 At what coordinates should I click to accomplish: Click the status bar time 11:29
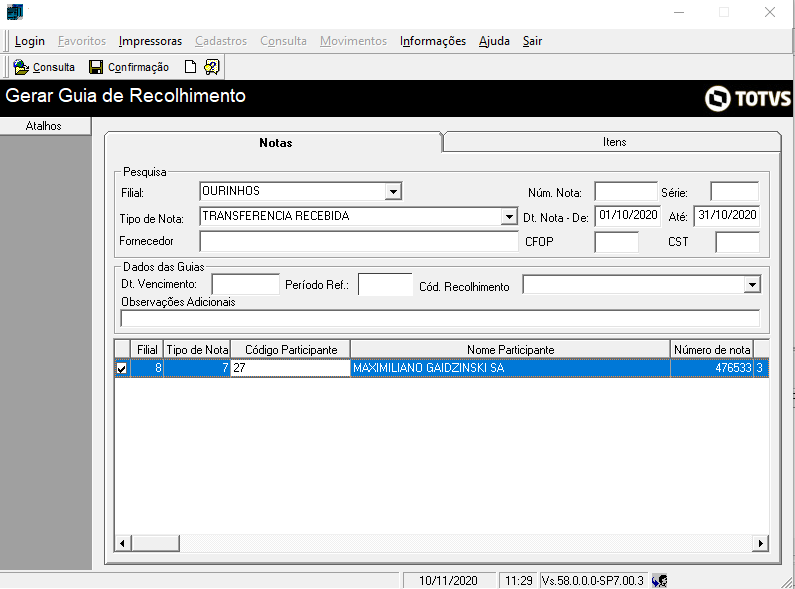pyautogui.click(x=519, y=580)
